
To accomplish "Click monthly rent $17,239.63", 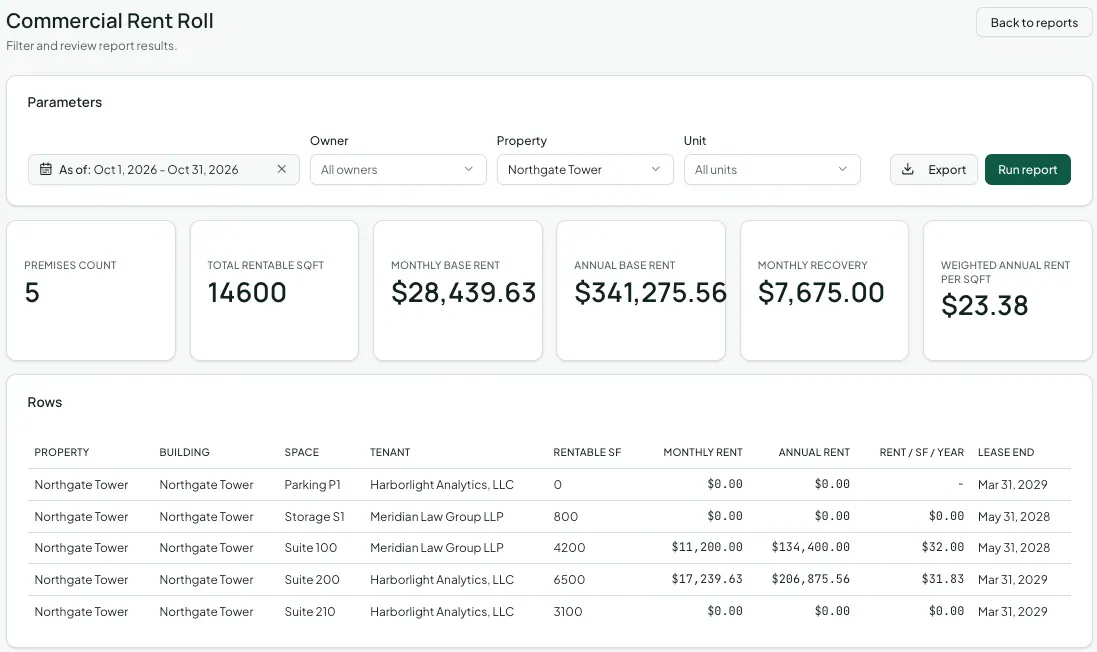I will point(707,579).
